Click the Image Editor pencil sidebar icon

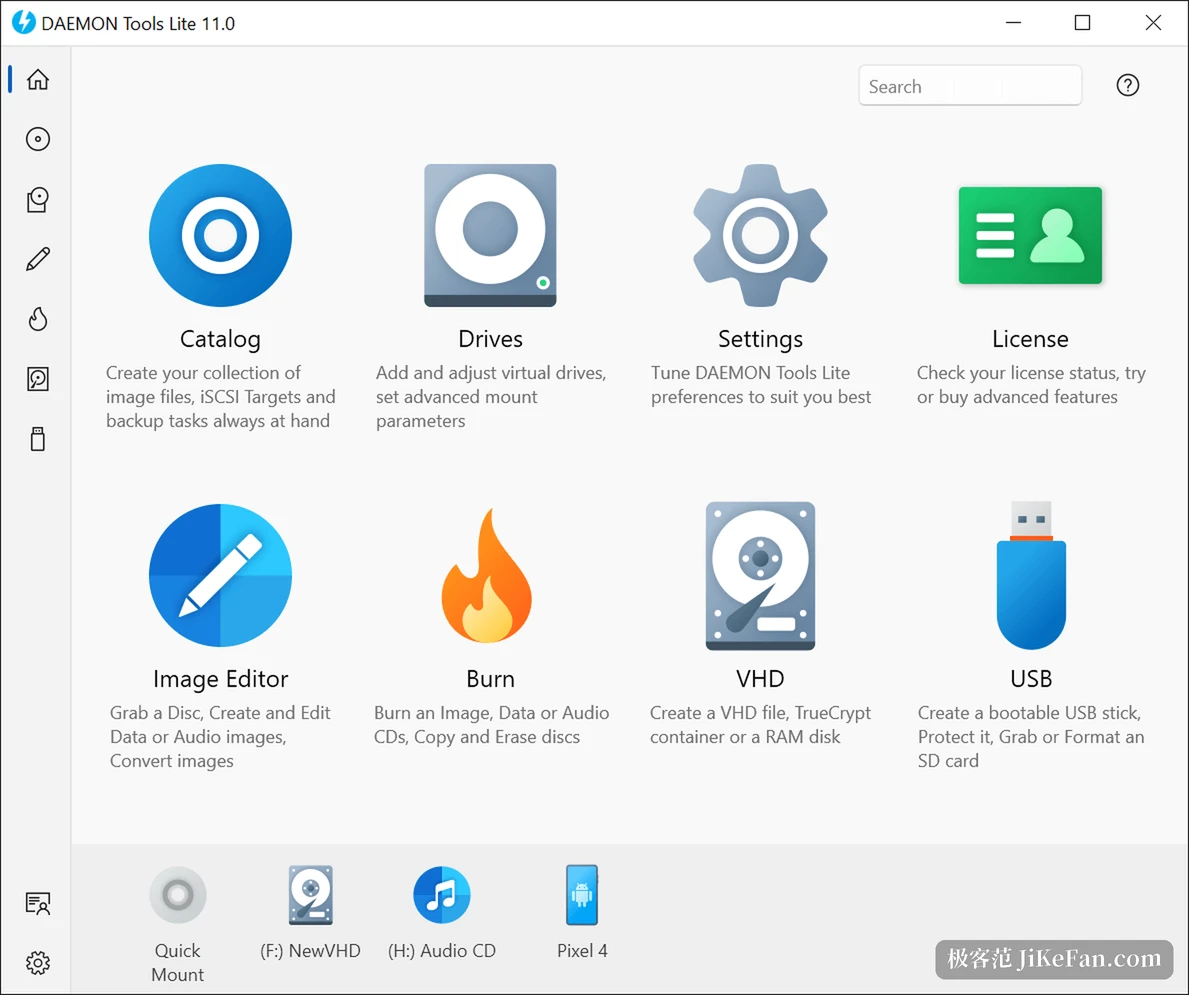(38, 259)
